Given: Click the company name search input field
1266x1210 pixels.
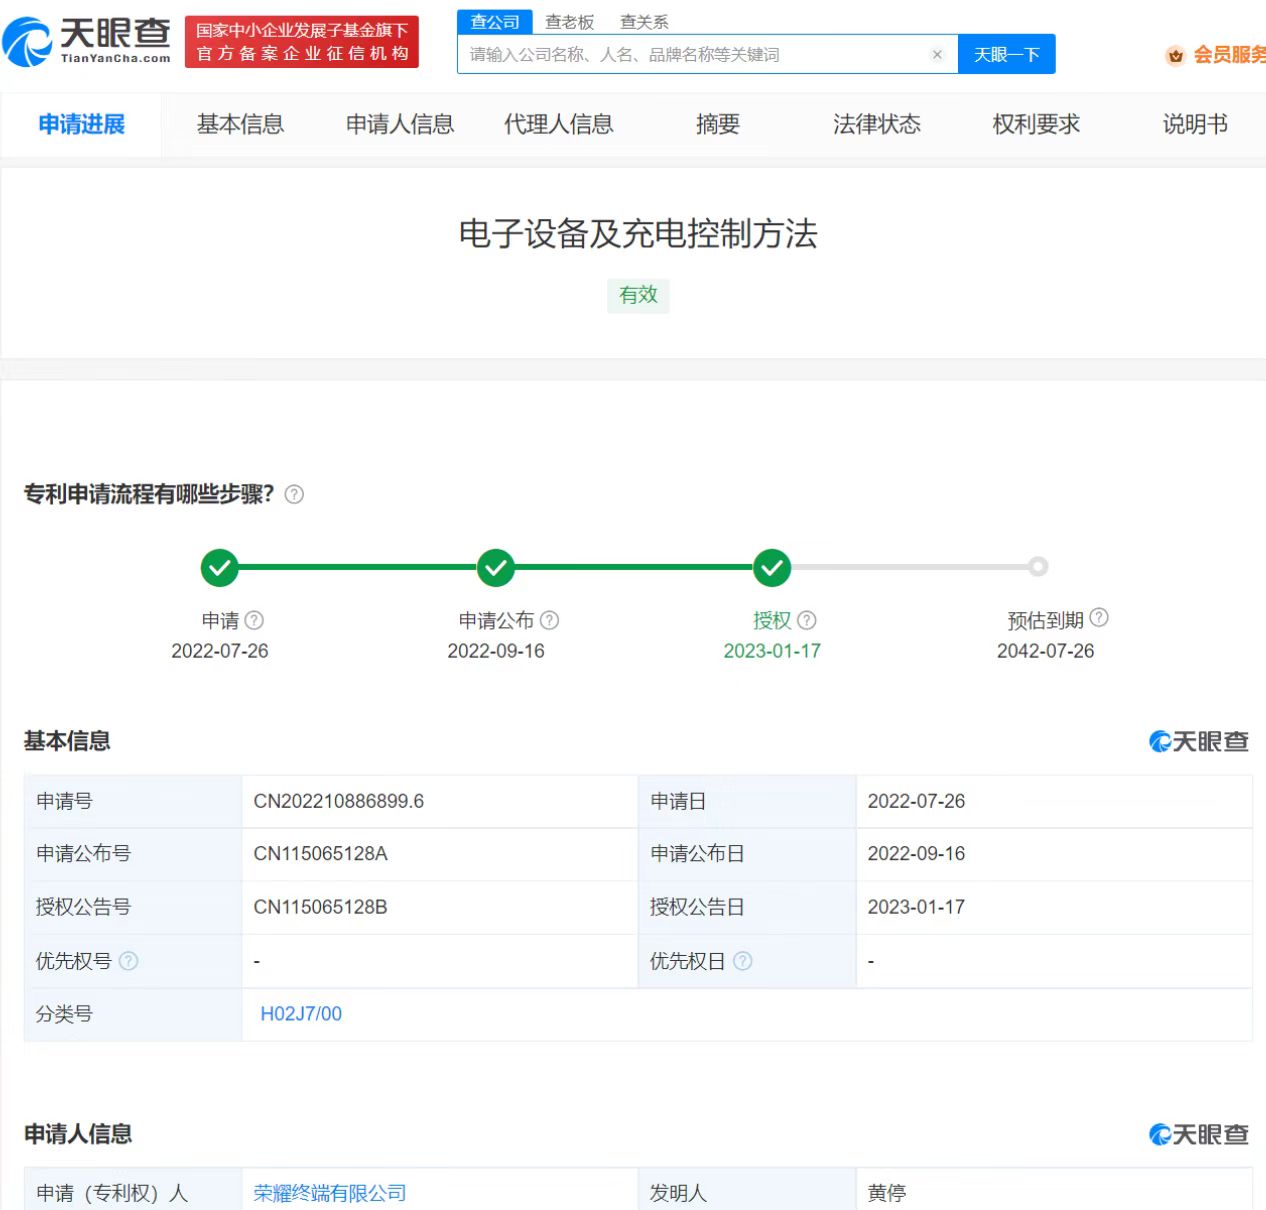Looking at the screenshot, I should coord(690,55).
